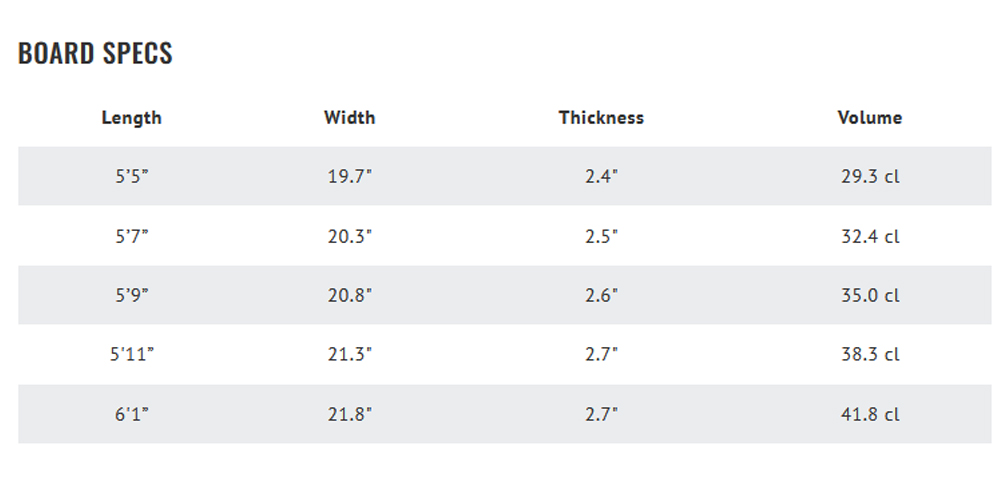This screenshot has height=481, width=1000.
Task: Select the 20.8" width value
Action: 349,295
